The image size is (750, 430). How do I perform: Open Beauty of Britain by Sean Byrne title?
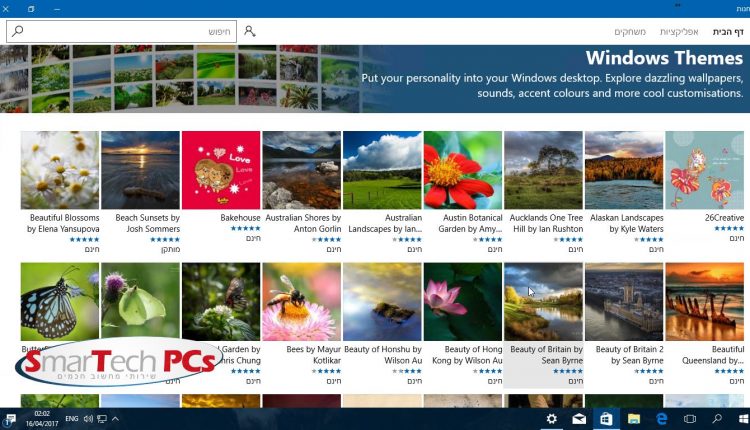tap(546, 355)
